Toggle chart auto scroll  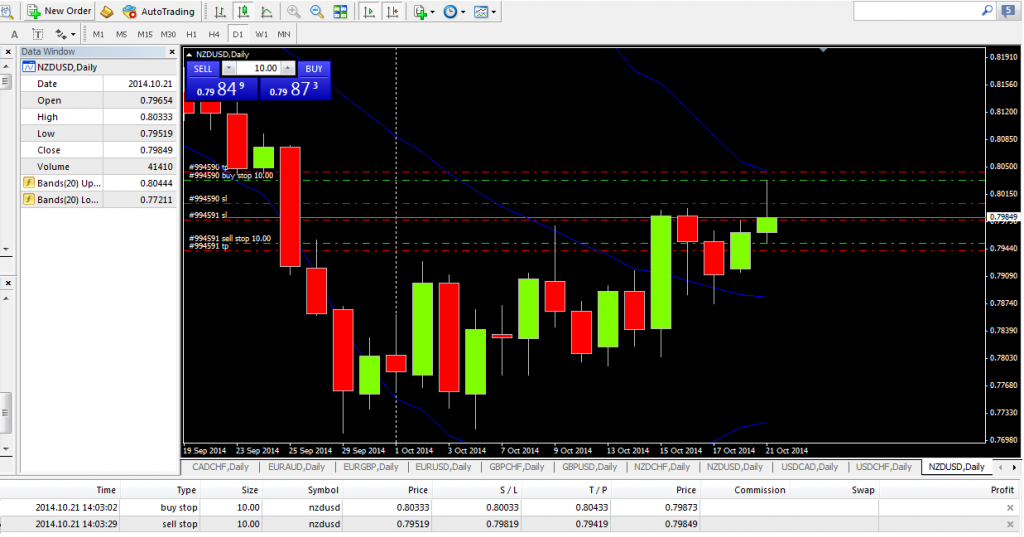click(x=369, y=12)
